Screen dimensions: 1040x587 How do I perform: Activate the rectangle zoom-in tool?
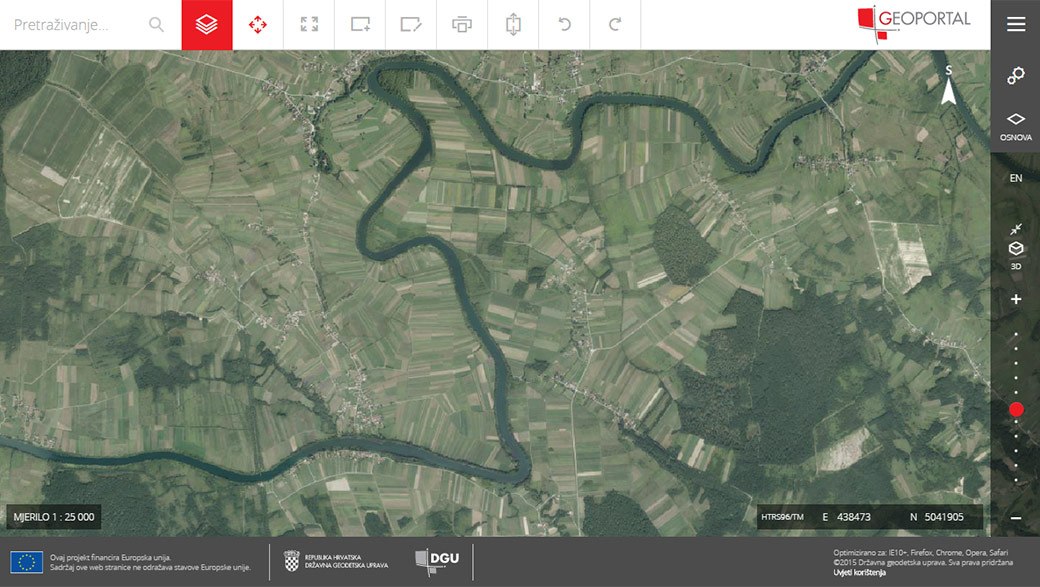click(360, 25)
